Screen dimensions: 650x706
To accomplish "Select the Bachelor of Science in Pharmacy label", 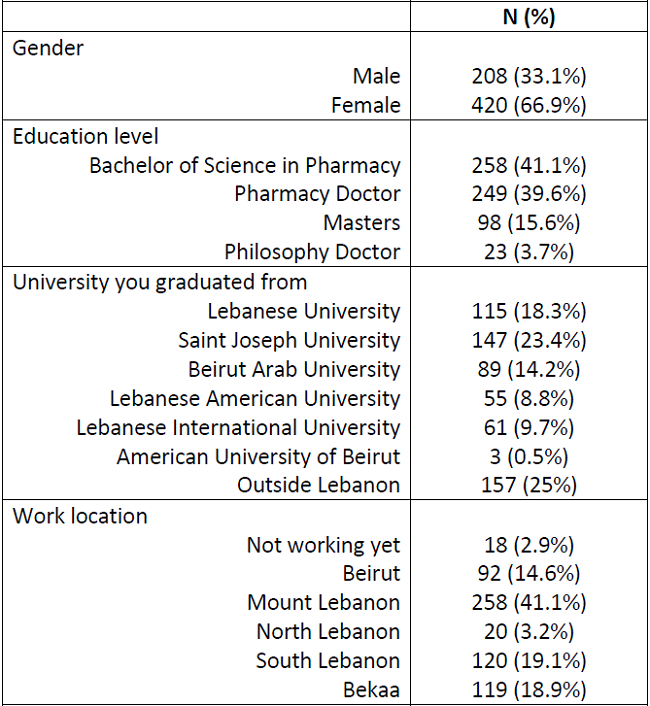I will tap(245, 165).
